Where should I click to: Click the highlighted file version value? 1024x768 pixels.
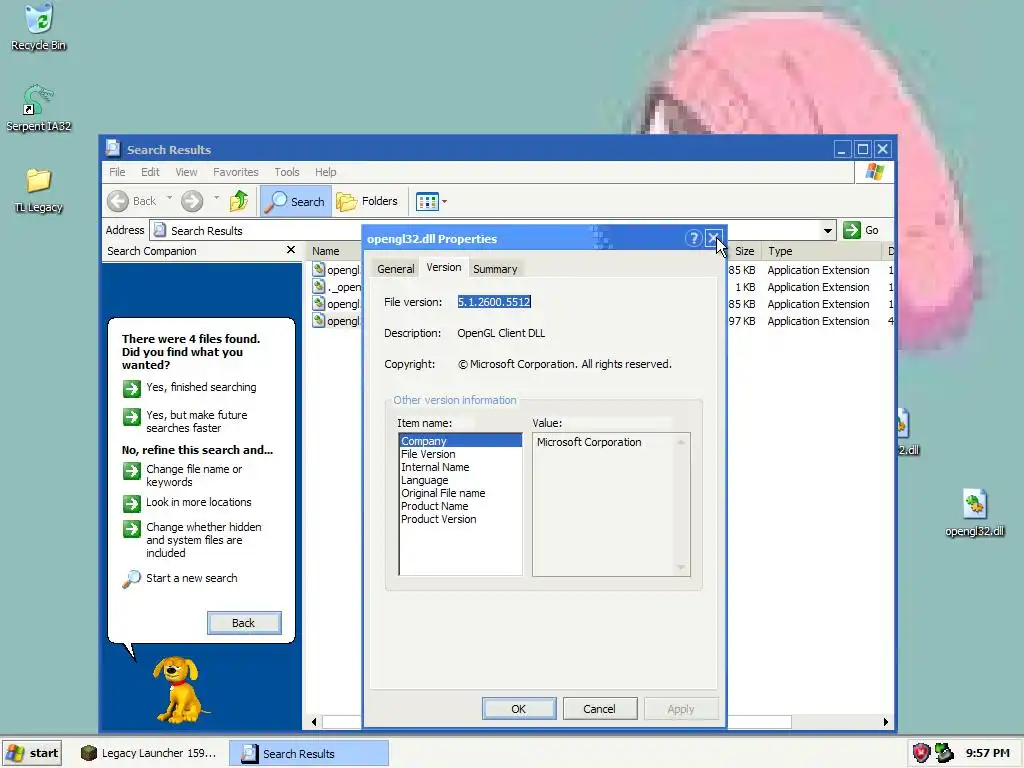494,302
